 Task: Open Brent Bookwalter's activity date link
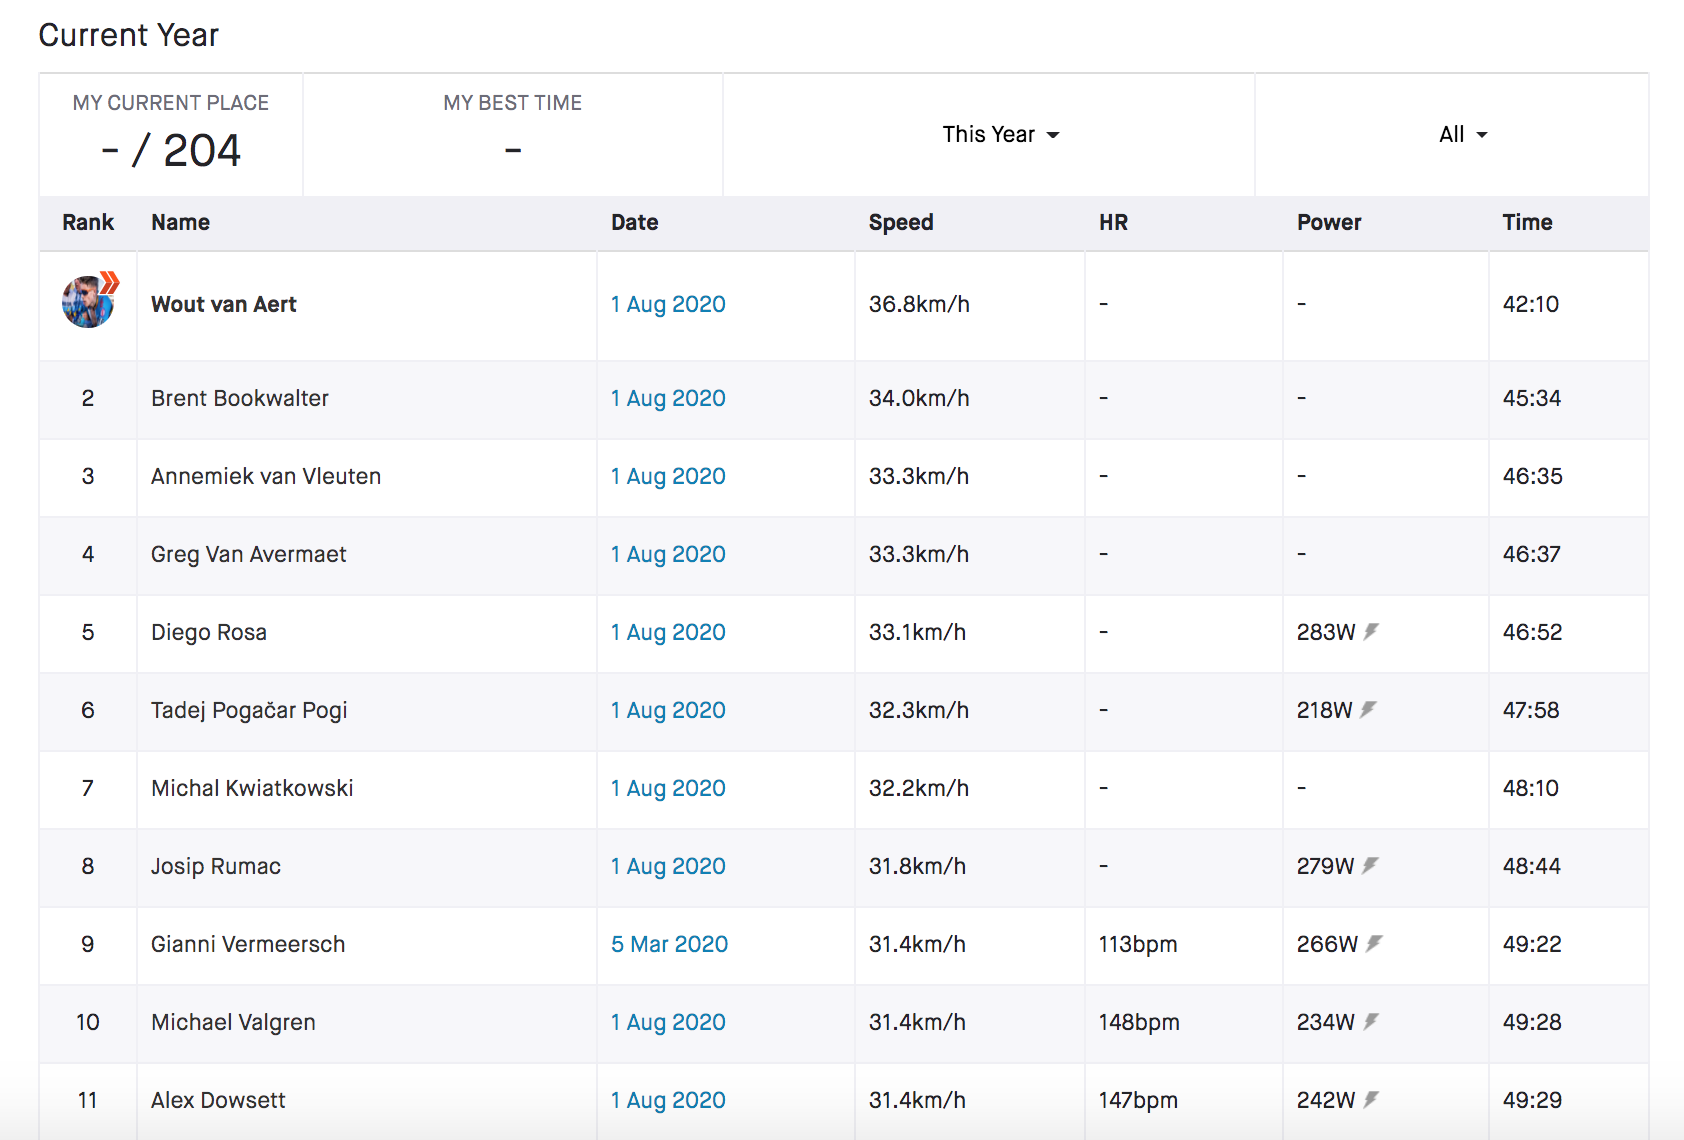(668, 398)
